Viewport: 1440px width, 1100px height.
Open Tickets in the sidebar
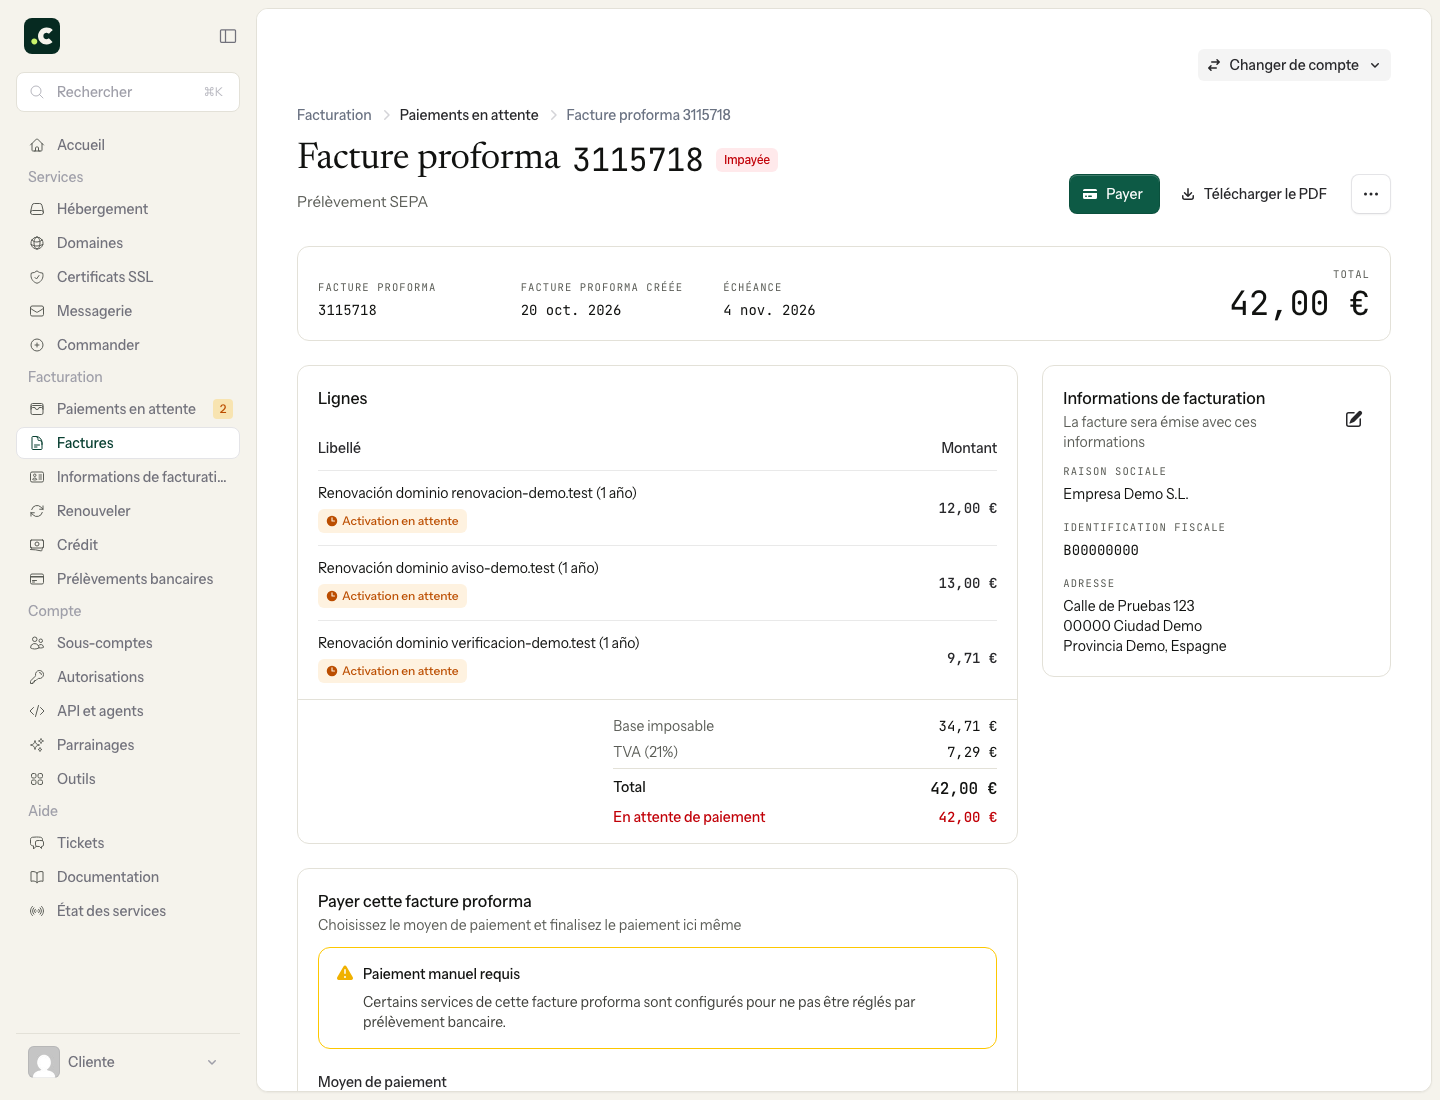tap(128, 843)
